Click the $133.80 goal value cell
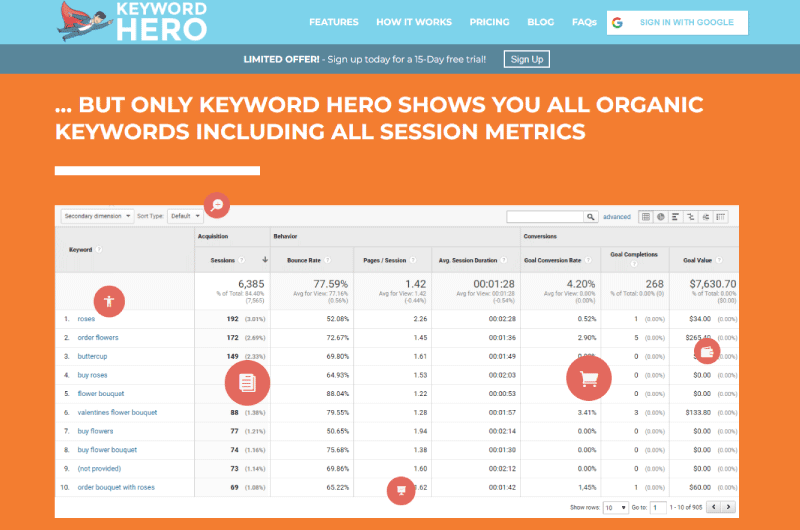This screenshot has width=800, height=530. [698, 412]
